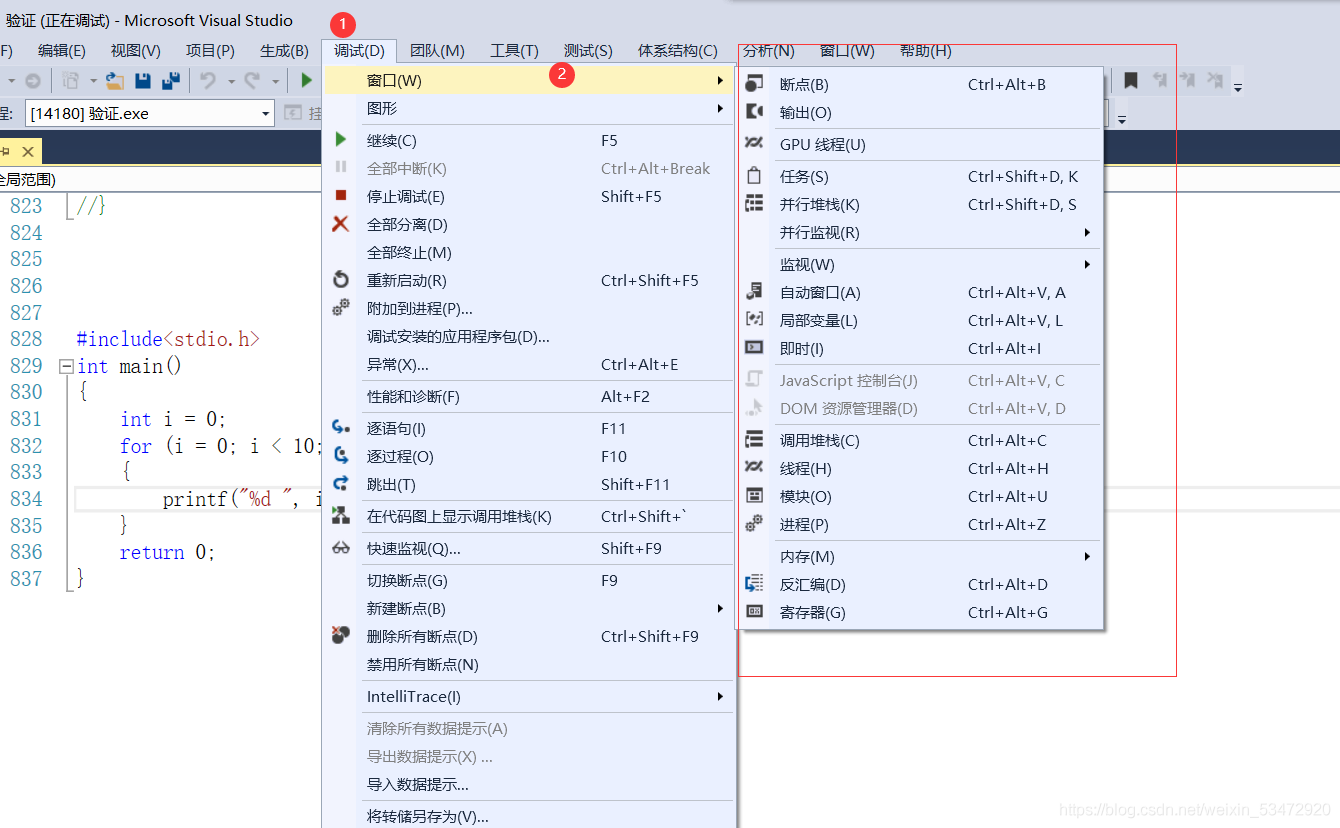1340x828 pixels.
Task: Toggle a bookmark with the bookmark icon
Action: click(1131, 81)
